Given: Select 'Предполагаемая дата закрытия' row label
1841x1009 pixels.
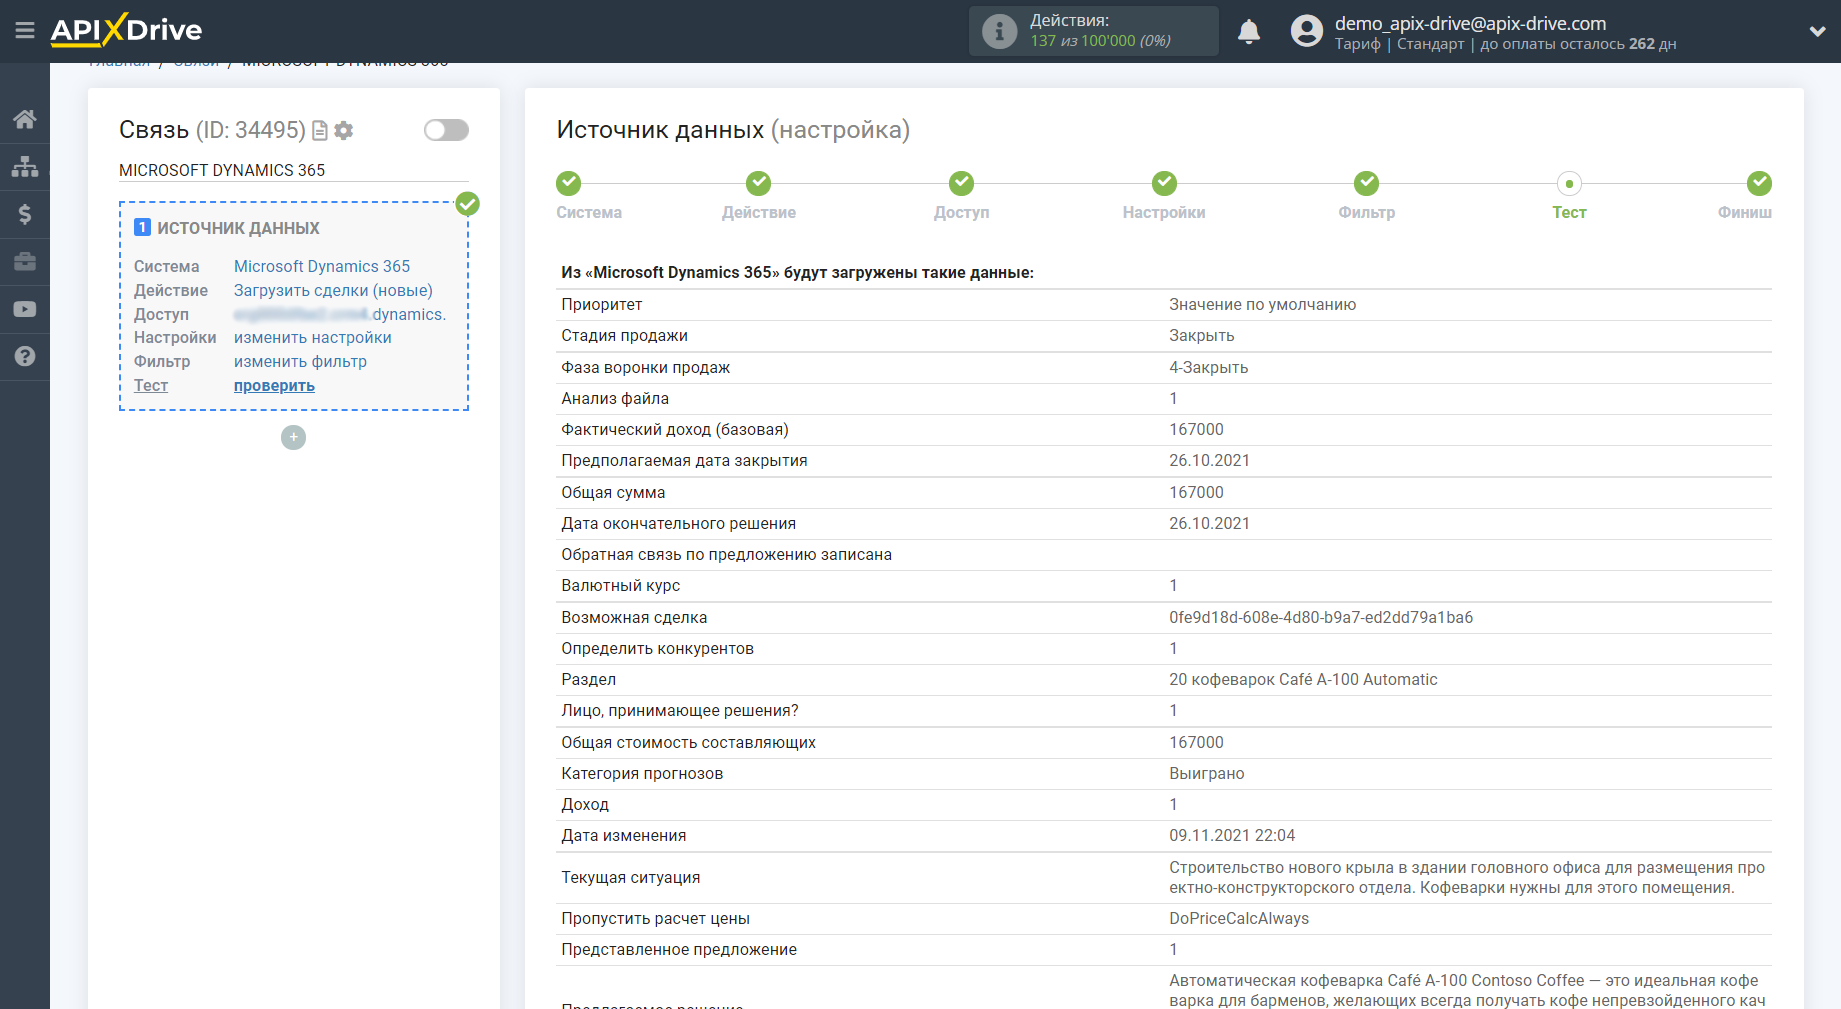Looking at the screenshot, I should (684, 460).
